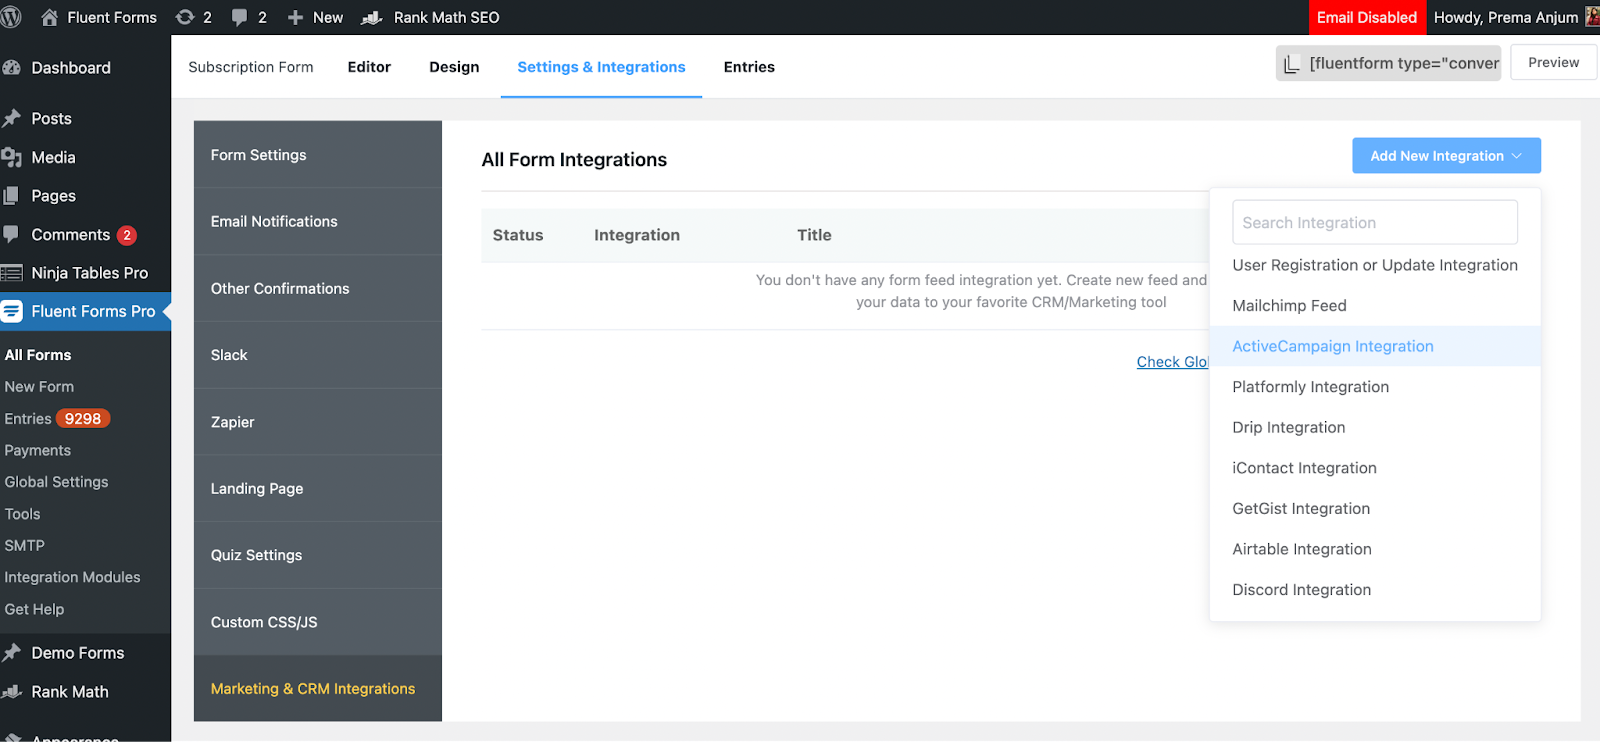The width and height of the screenshot is (1600, 742).
Task: Open the Fluent Forms home icon
Action: tap(49, 17)
